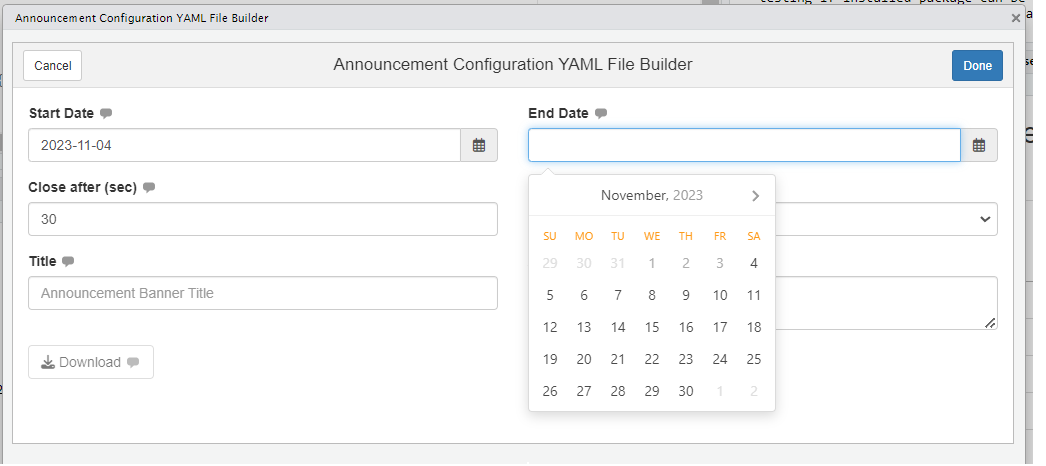
Task: Click the blue Done button
Action: tap(977, 65)
